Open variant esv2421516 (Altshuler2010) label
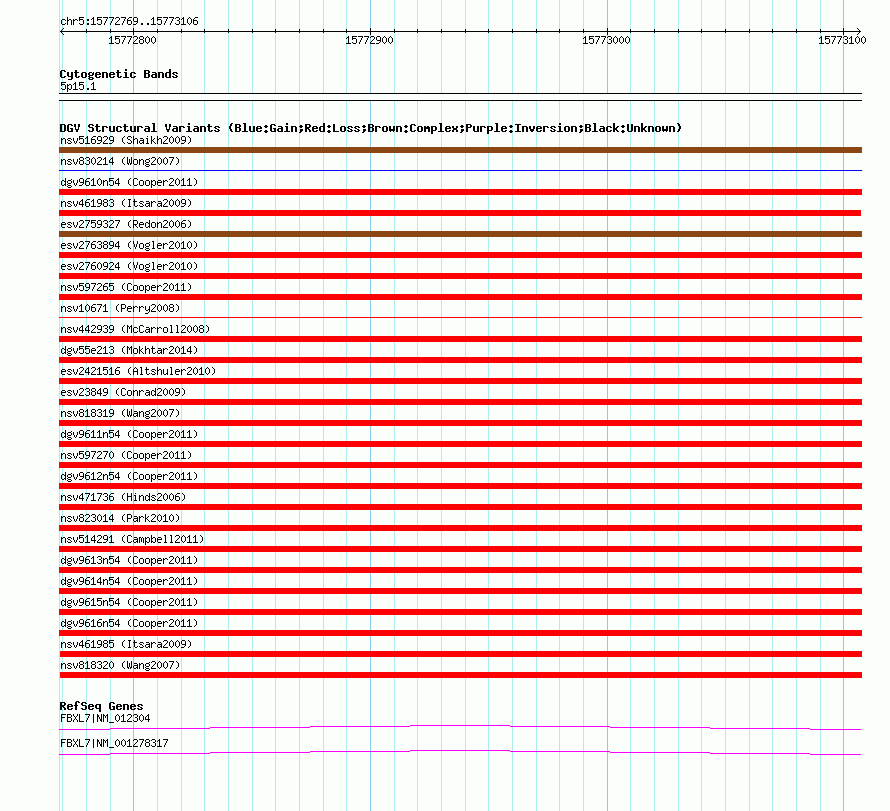Viewport: 890px width, 811px height. pyautogui.click(x=138, y=371)
